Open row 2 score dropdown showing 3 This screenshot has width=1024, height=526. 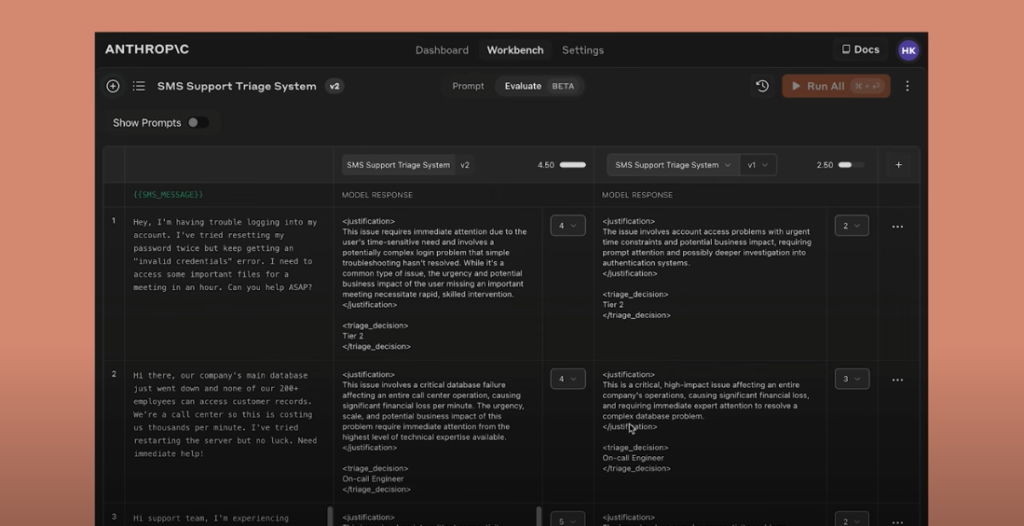(851, 379)
